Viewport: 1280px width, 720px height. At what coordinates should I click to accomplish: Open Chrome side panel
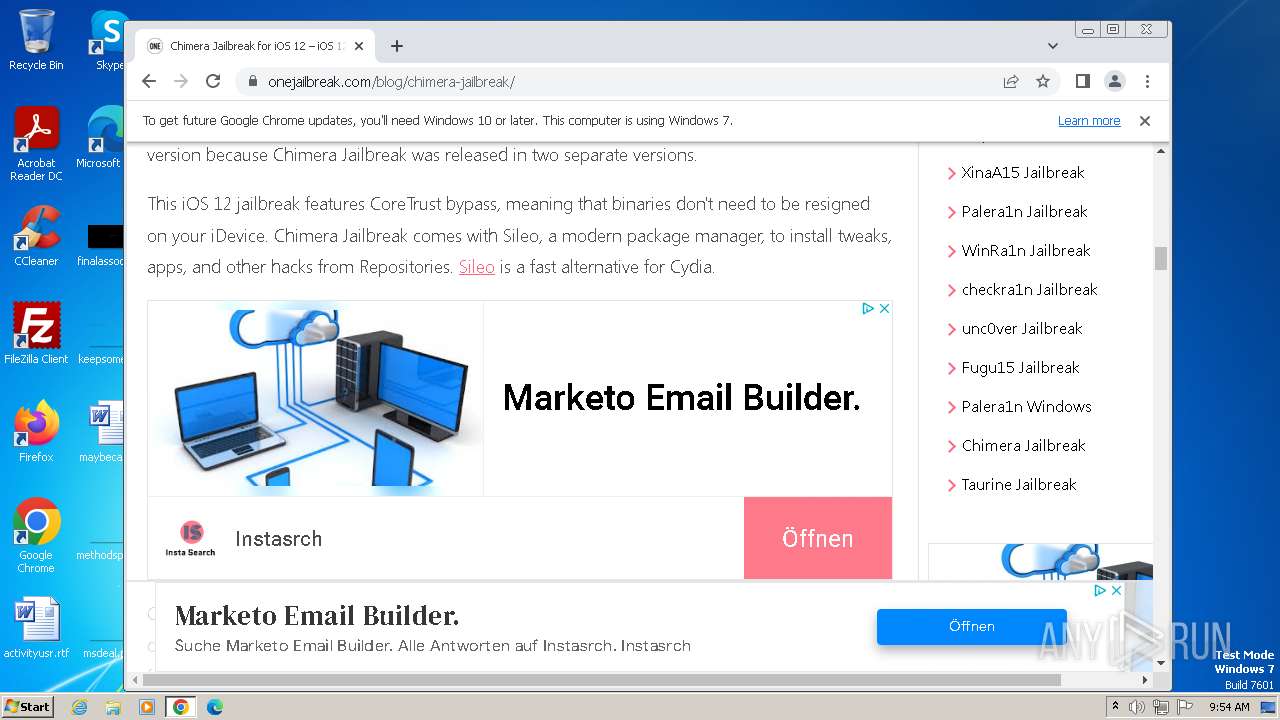coord(1082,82)
